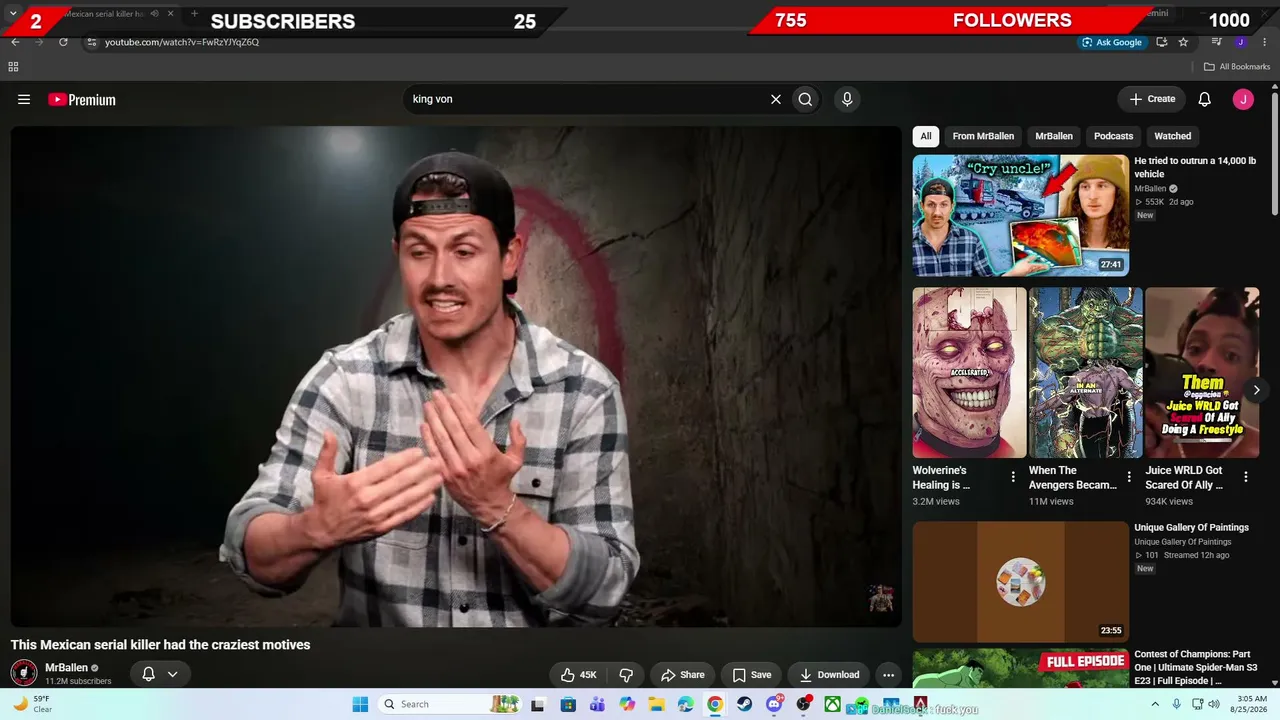This screenshot has height=720, width=1280.
Task: Show hidden system tray icons
Action: (x=1154, y=704)
